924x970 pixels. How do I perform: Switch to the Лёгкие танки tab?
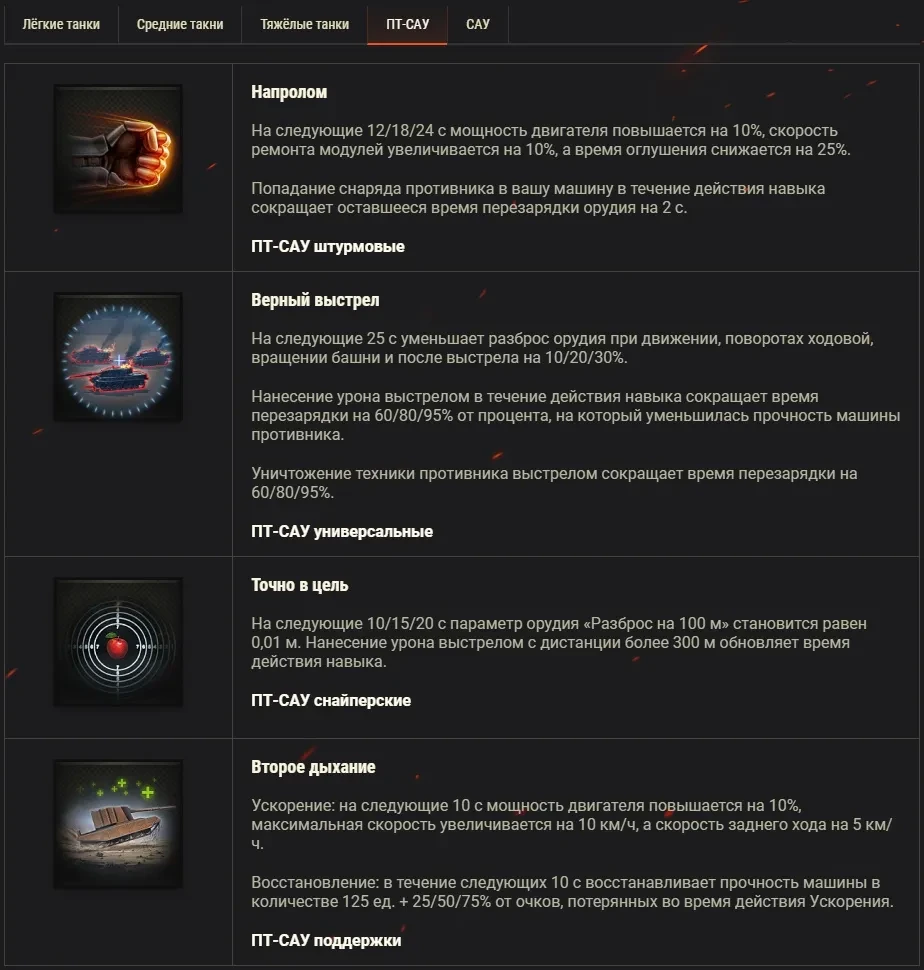click(x=61, y=24)
